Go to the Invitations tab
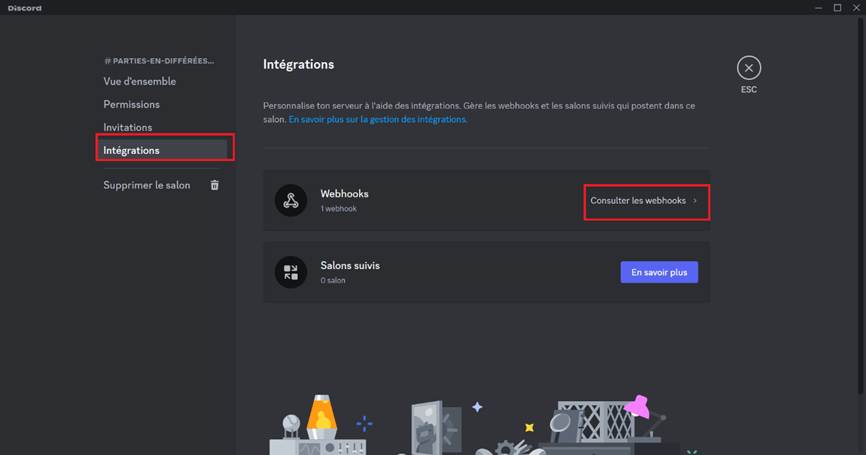This screenshot has height=455, width=866. (x=128, y=127)
